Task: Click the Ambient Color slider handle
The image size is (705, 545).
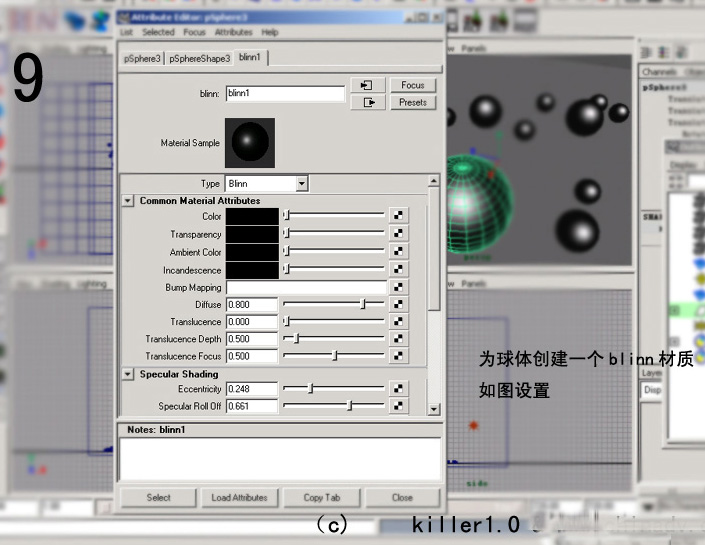Action: tap(287, 251)
